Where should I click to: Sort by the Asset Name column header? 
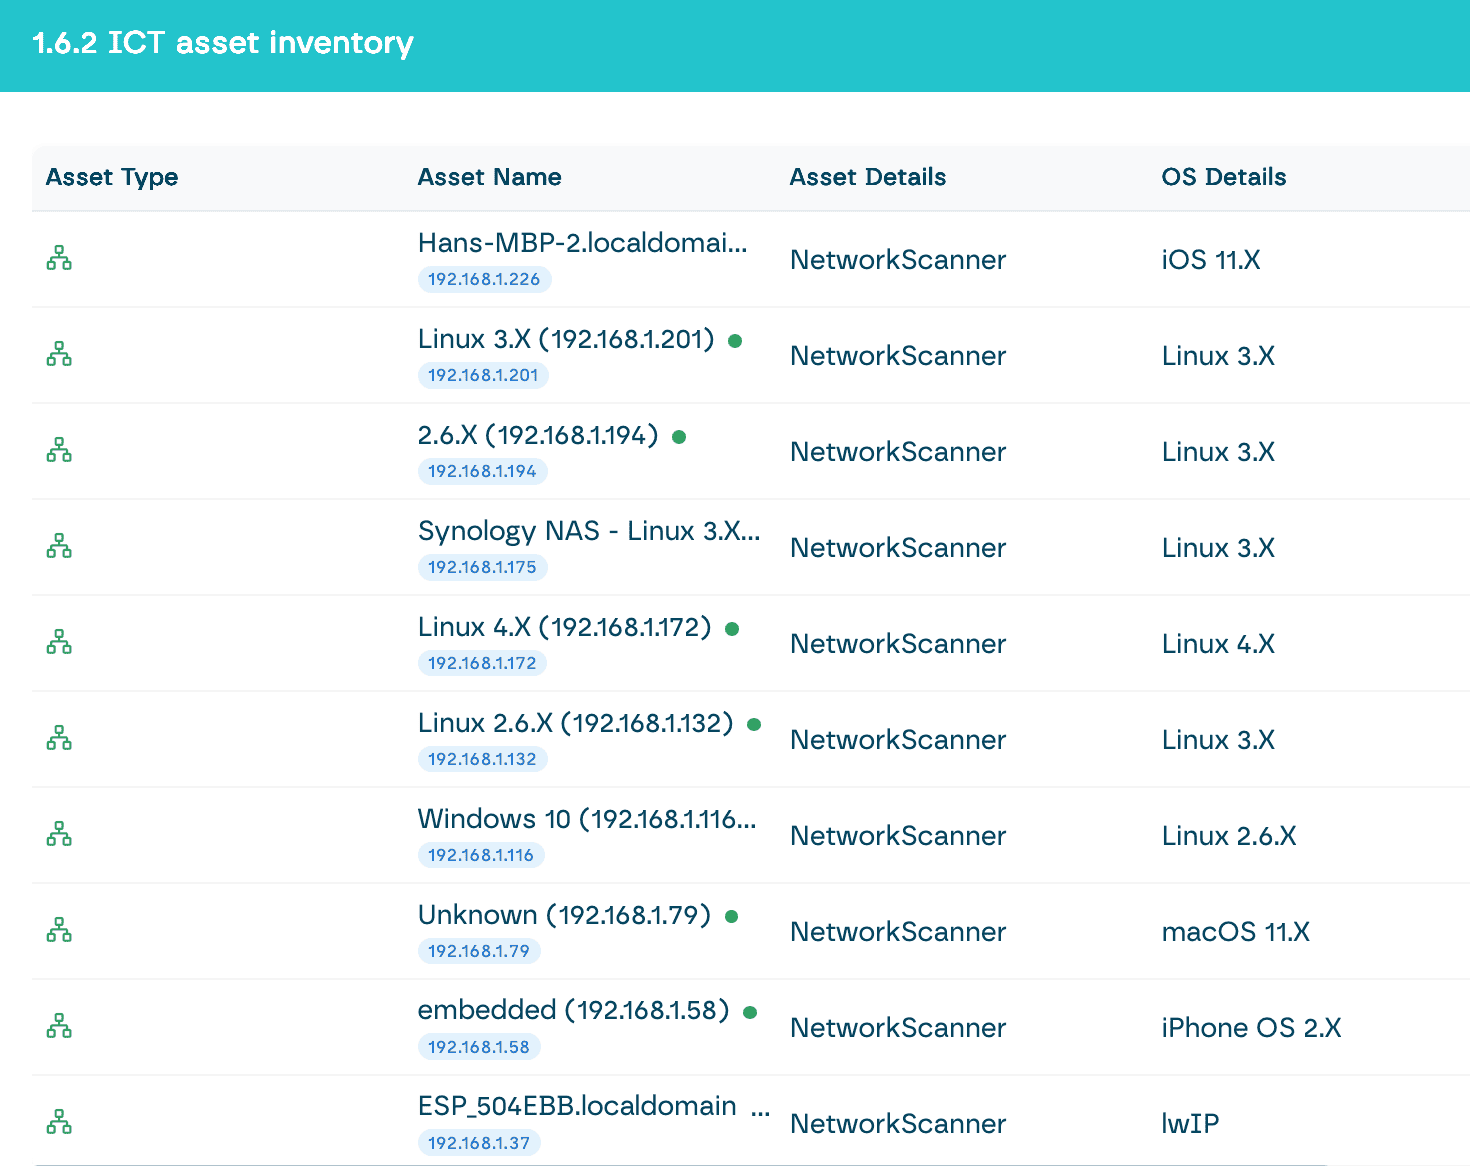pos(490,177)
